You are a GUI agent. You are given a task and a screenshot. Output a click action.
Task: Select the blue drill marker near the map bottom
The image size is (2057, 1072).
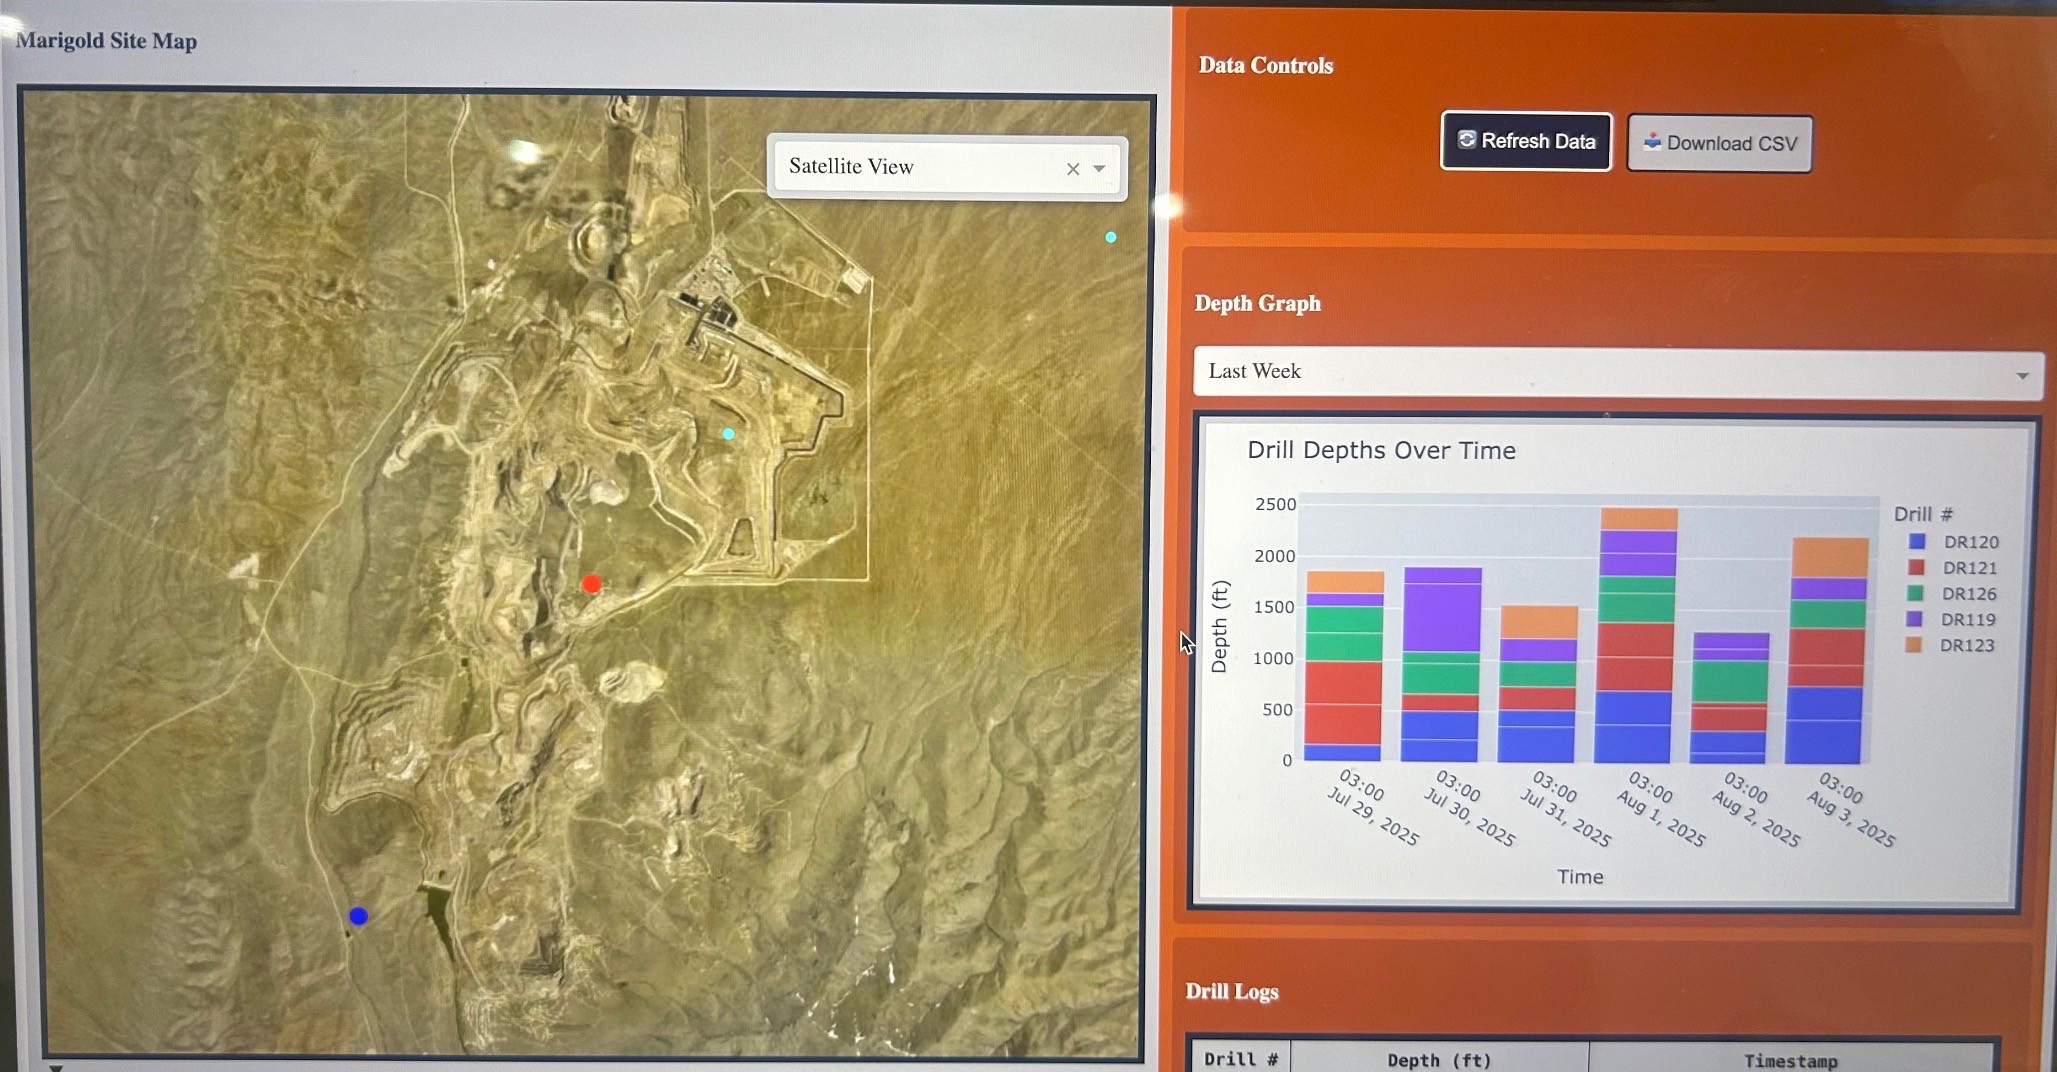point(359,915)
